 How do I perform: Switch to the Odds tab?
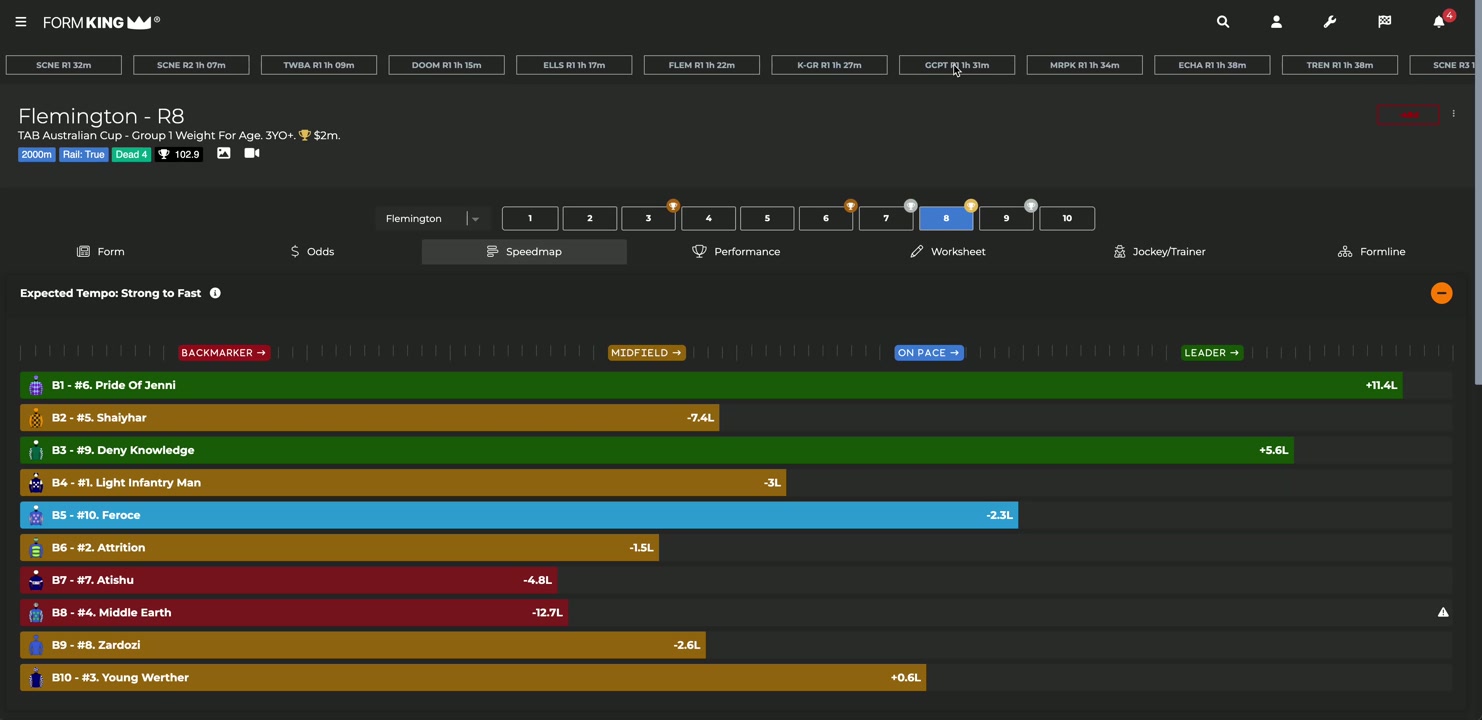click(312, 252)
